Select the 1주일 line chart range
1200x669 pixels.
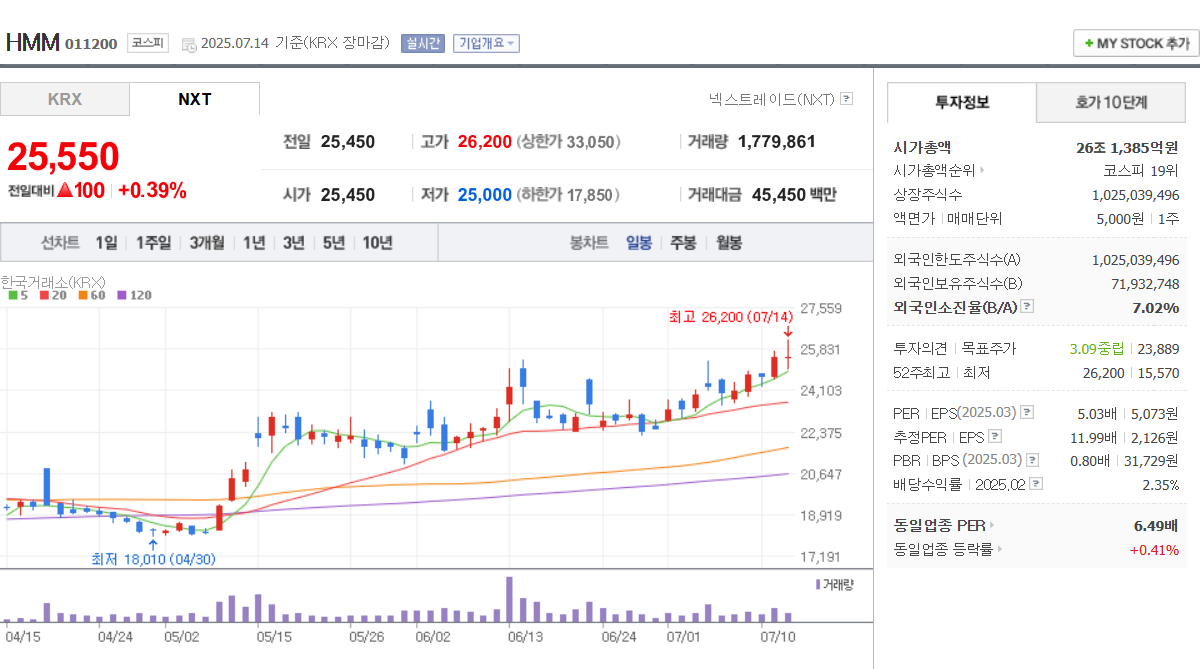coord(153,243)
